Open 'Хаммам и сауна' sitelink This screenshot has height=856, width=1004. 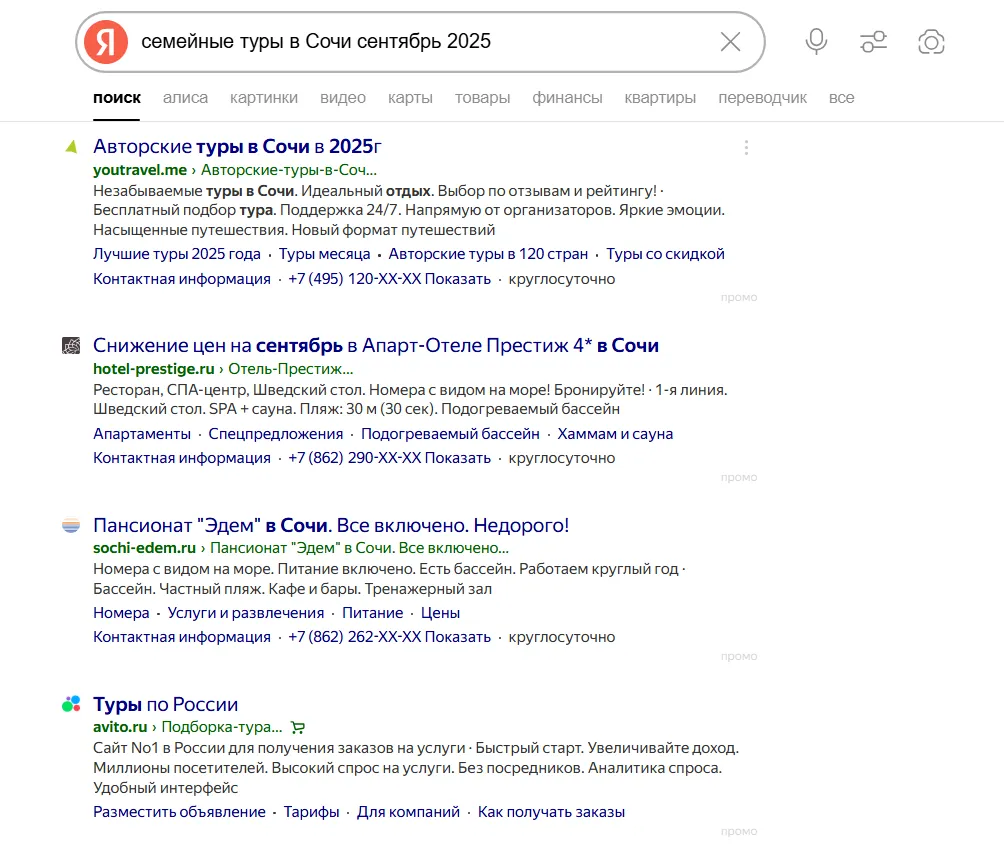[615, 434]
